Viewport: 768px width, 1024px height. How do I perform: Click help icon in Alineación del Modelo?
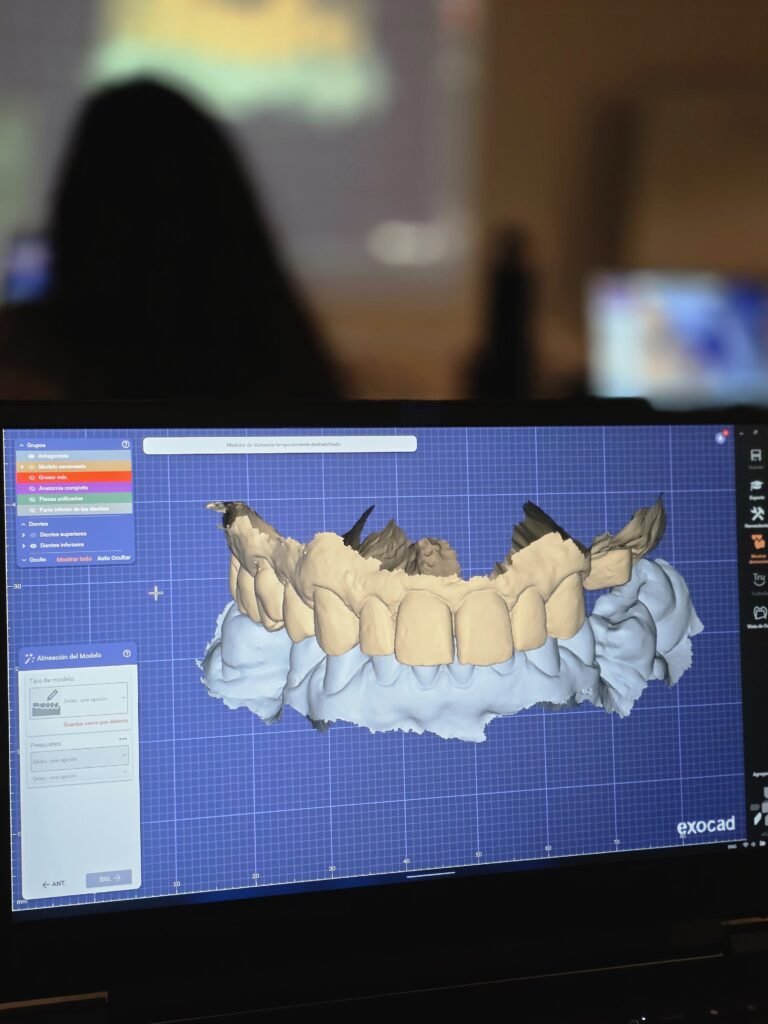[x=127, y=654]
